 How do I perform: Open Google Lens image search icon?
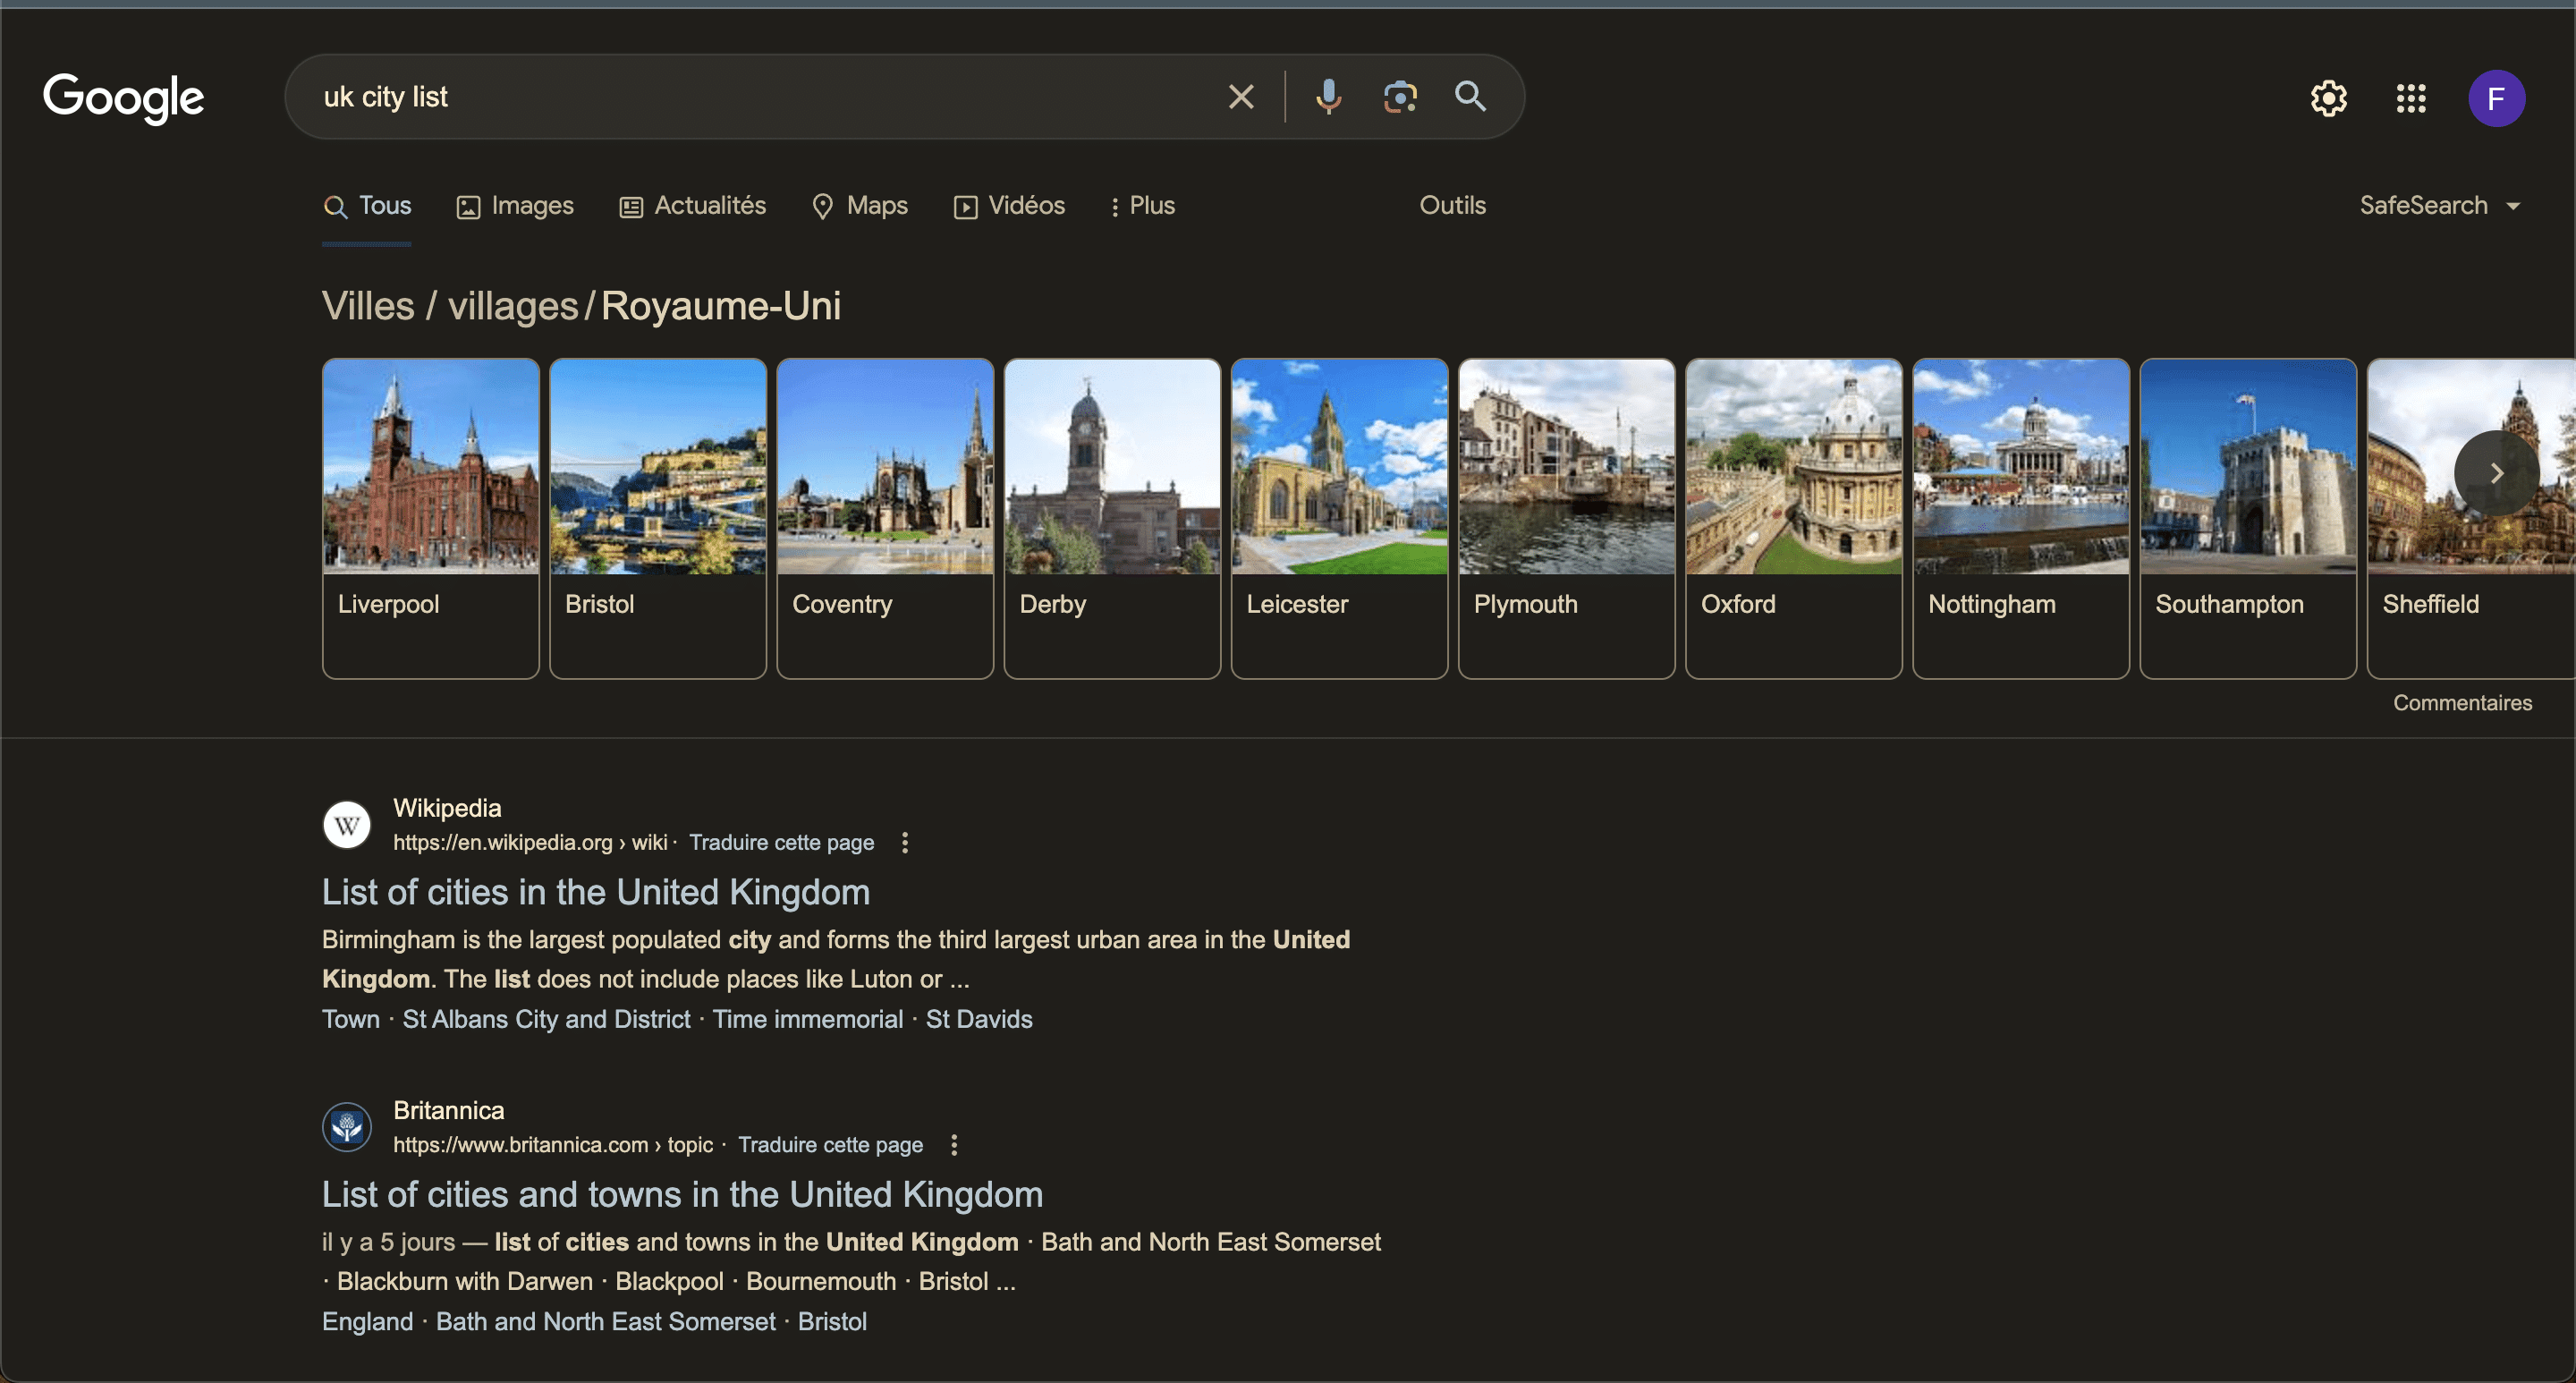1400,97
